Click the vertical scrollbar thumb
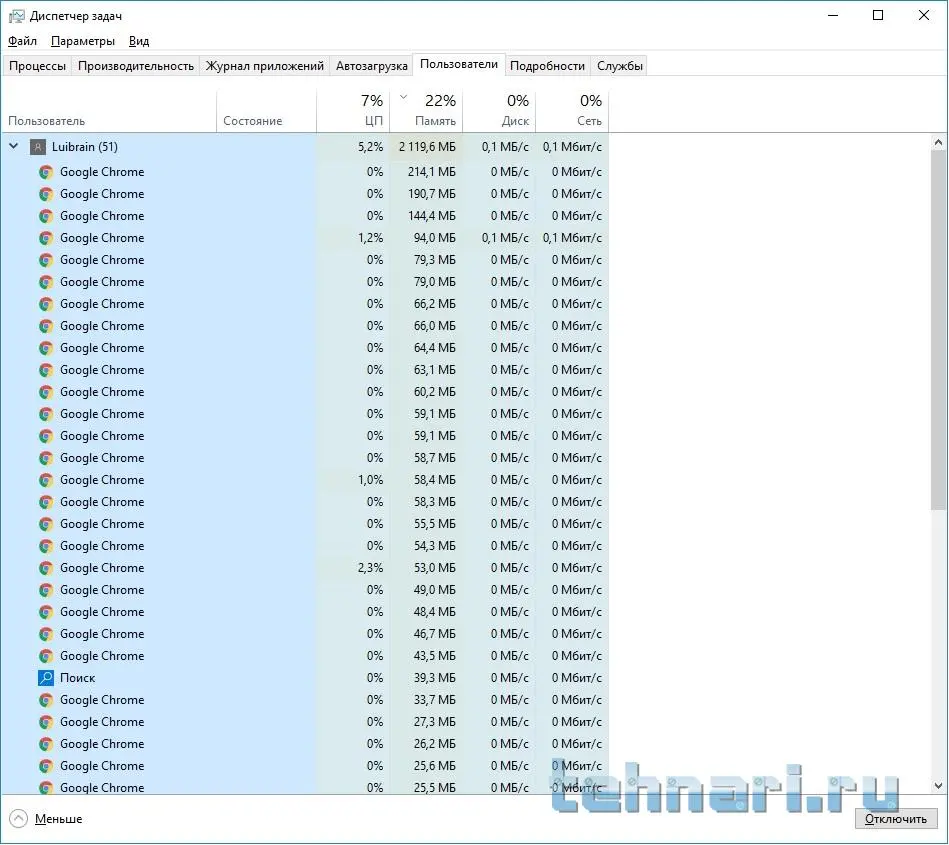 pyautogui.click(x=938, y=330)
